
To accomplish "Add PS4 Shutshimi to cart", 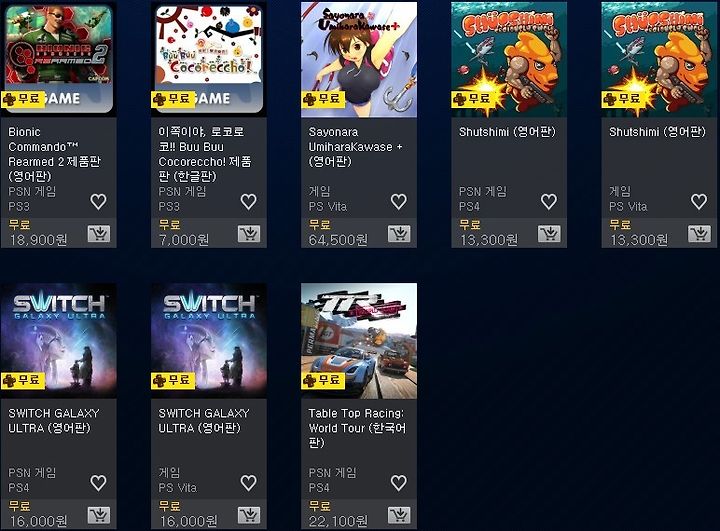I will tap(549, 234).
